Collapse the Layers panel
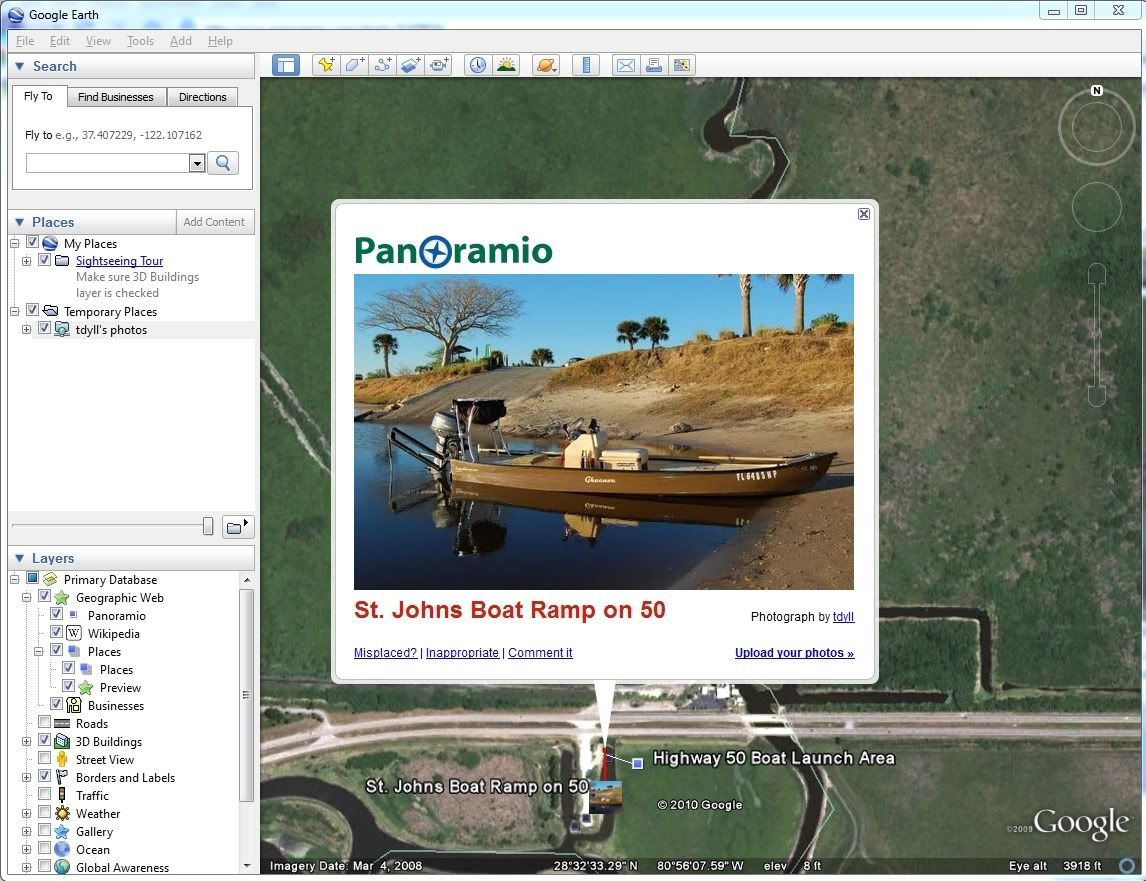This screenshot has height=881, width=1146. 20,558
